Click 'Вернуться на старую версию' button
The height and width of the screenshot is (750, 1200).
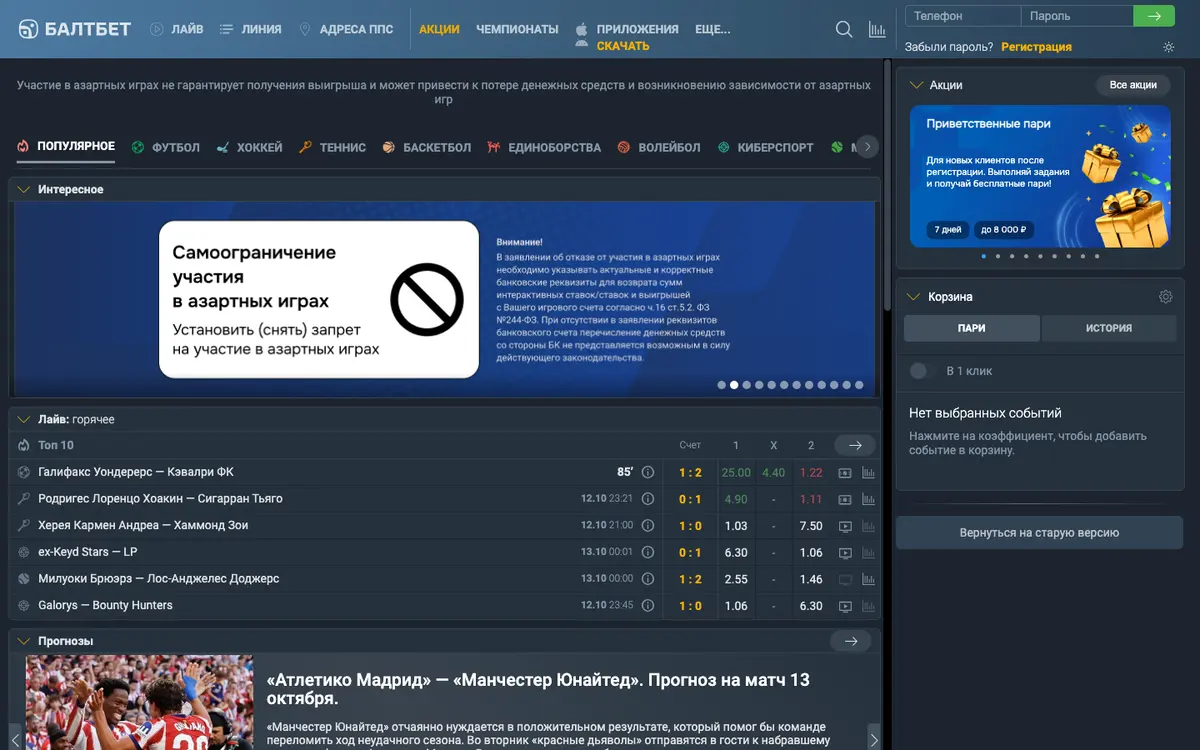(1039, 533)
